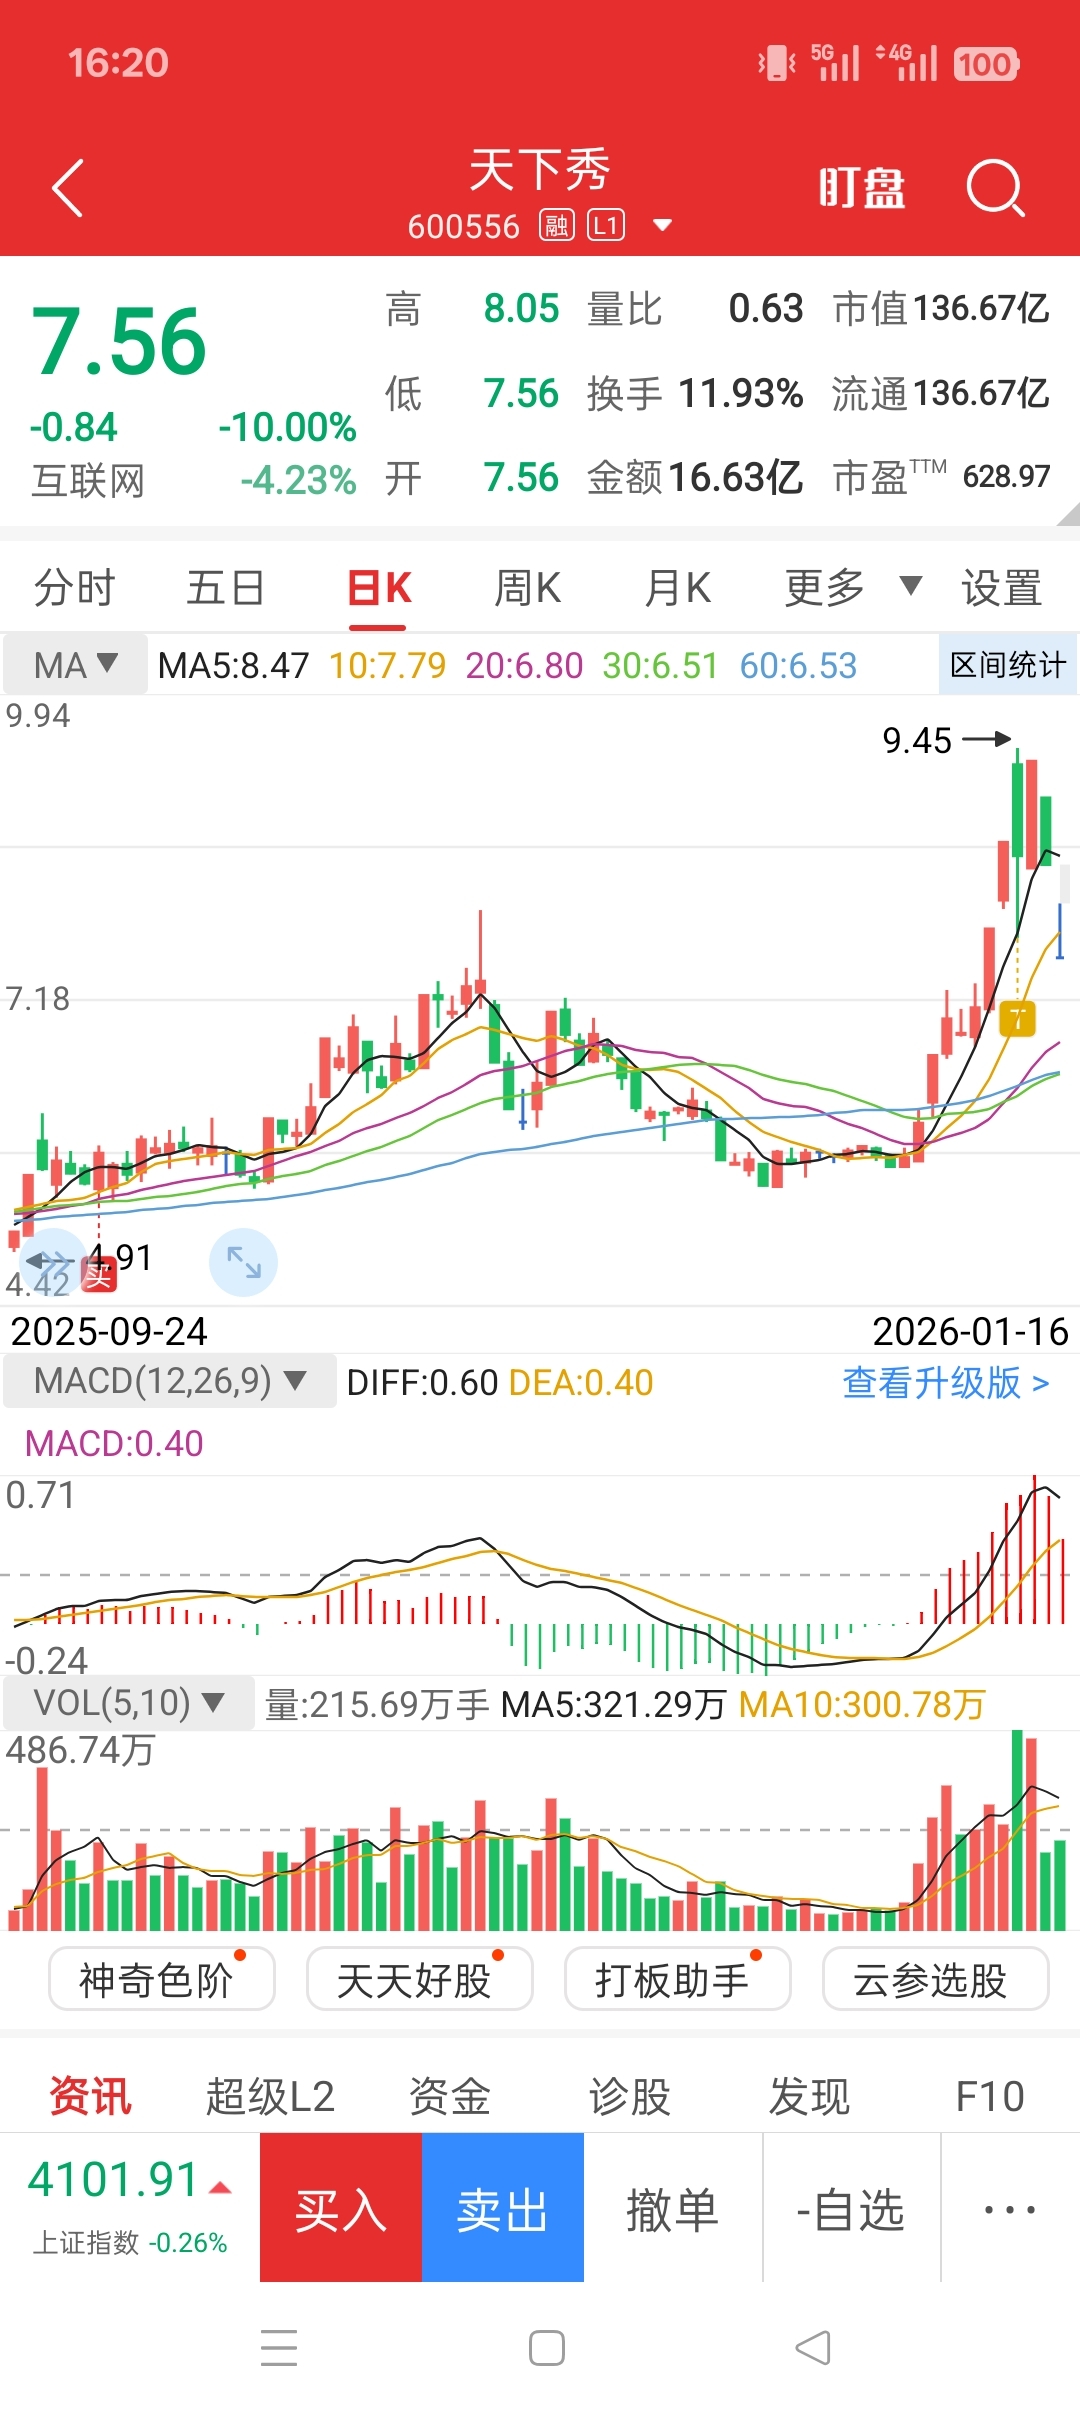Tap the 7.56 current price
This screenshot has height=2414, width=1080.
[119, 342]
